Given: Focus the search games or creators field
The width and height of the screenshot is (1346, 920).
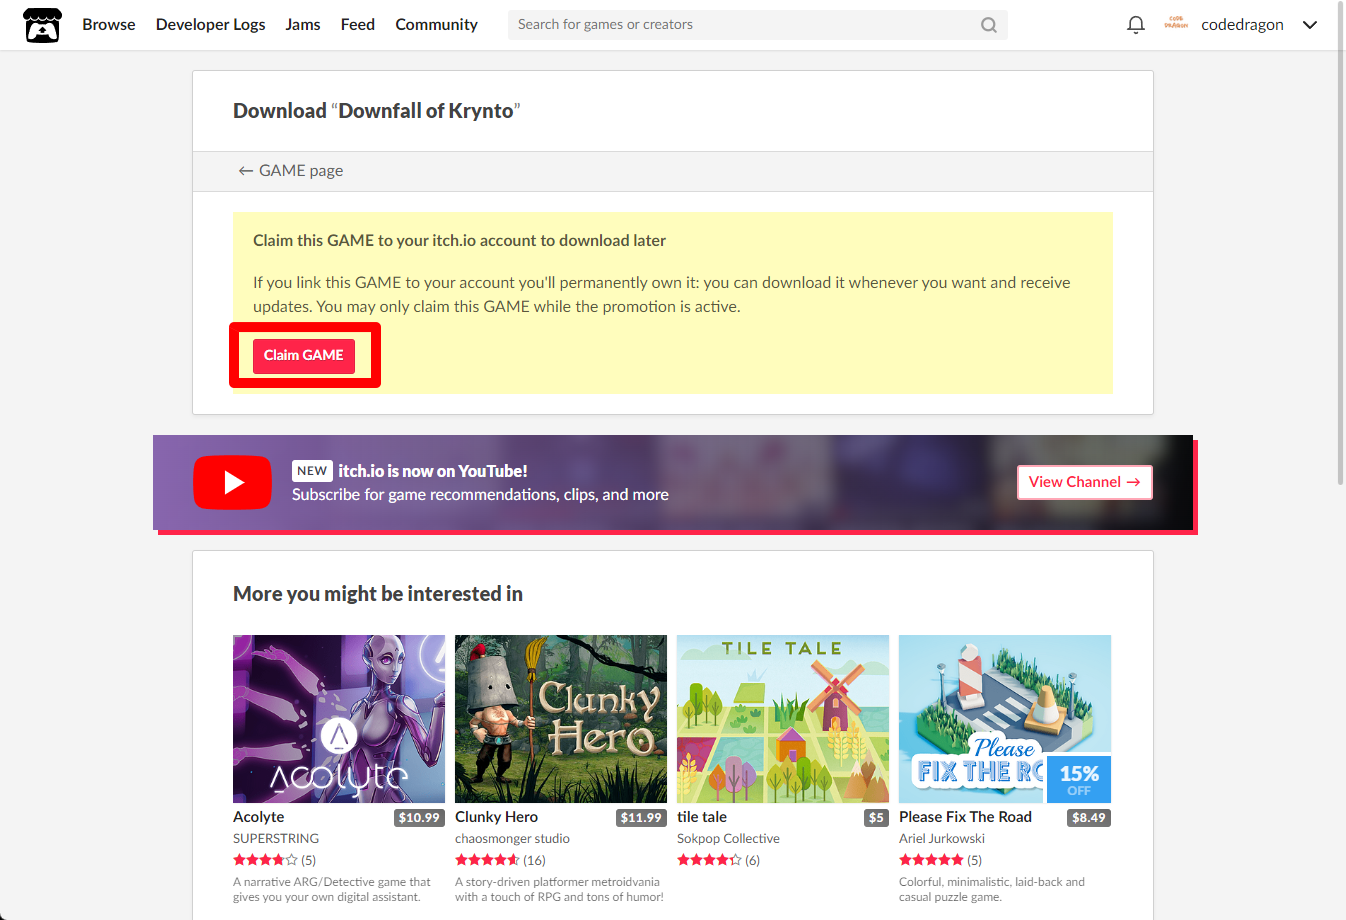Looking at the screenshot, I should pyautogui.click(x=757, y=25).
